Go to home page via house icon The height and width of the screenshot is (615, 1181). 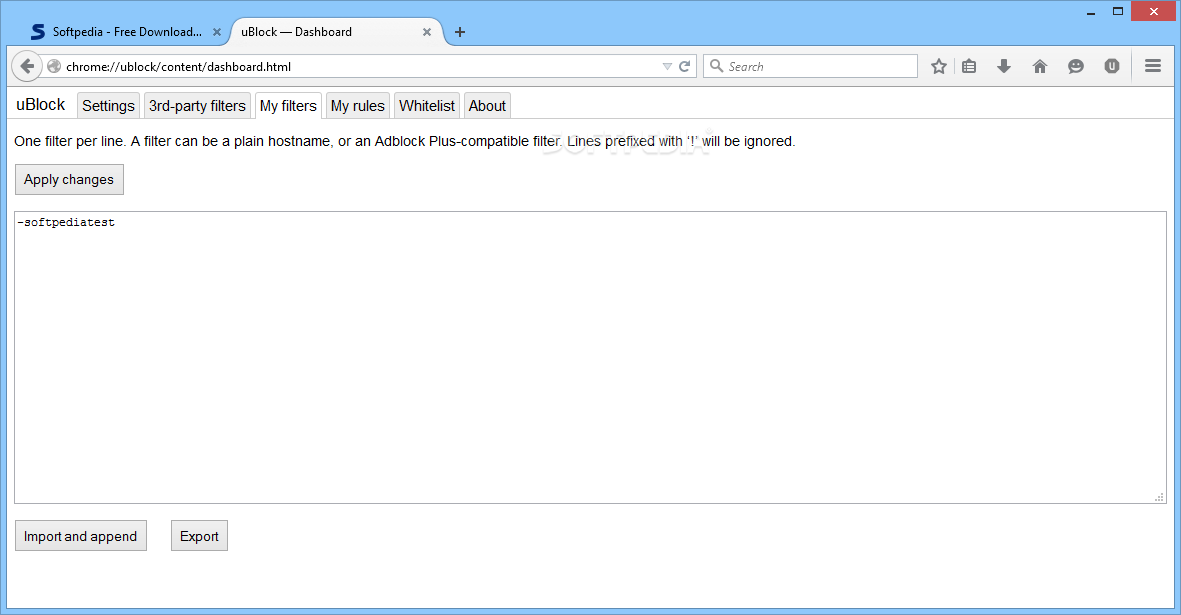pyautogui.click(x=1040, y=66)
